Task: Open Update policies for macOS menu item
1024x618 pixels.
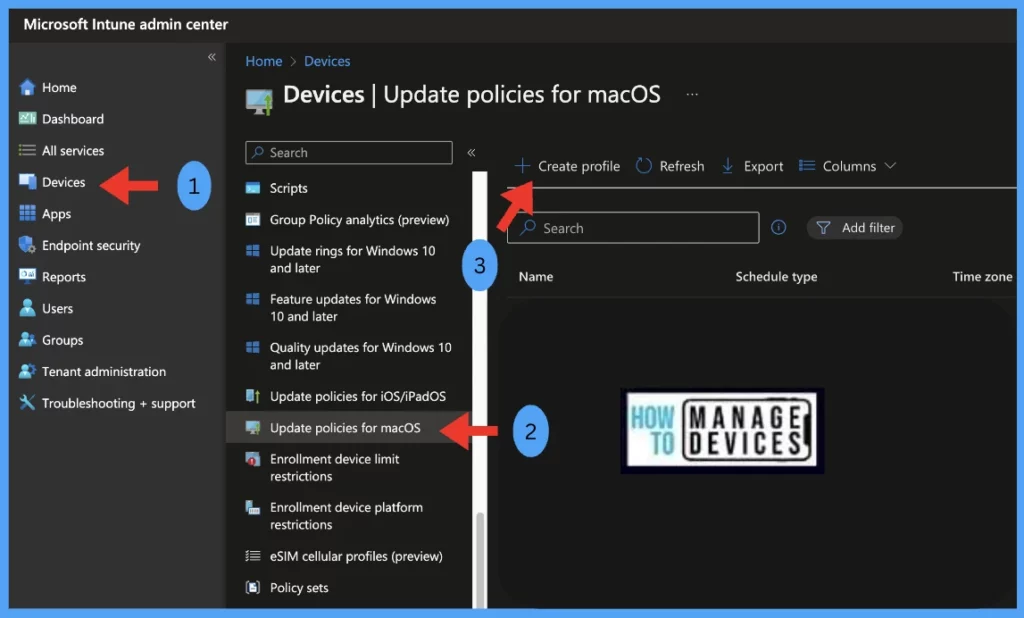Action: [347, 427]
